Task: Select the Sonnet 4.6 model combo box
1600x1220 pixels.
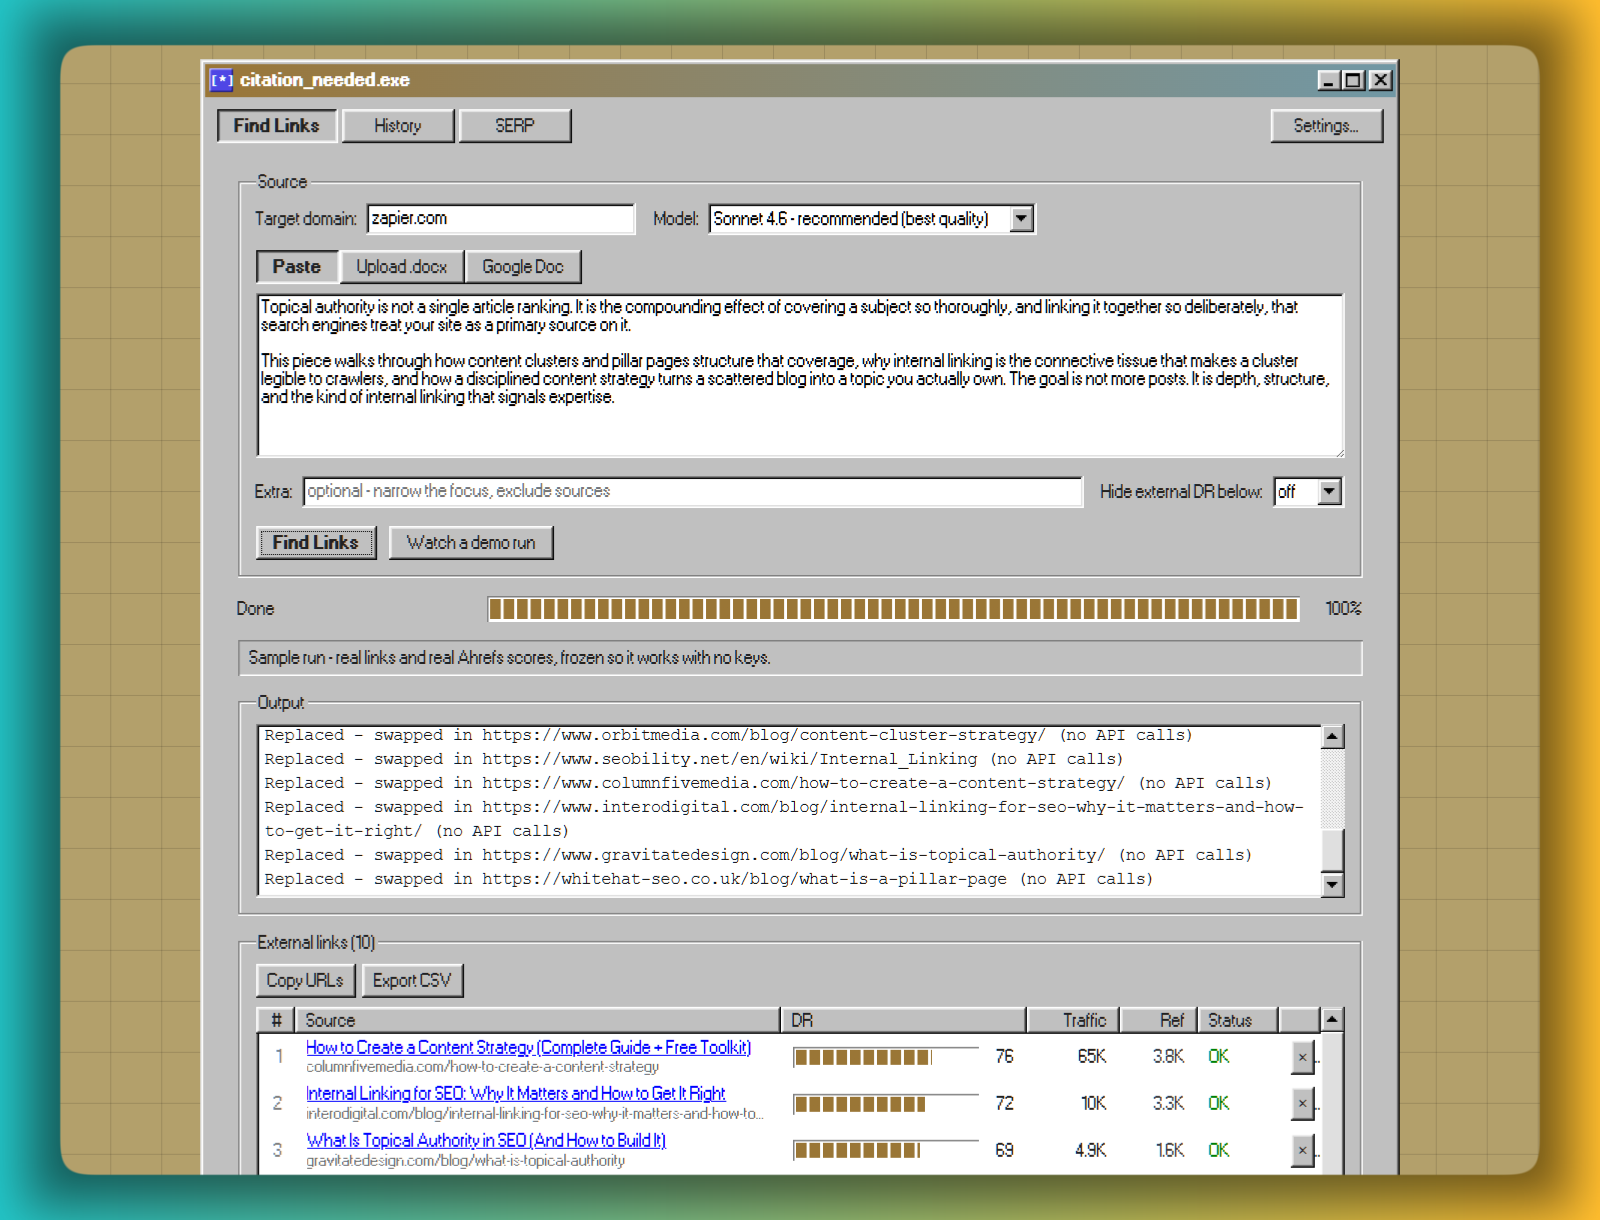Action: pos(872,219)
